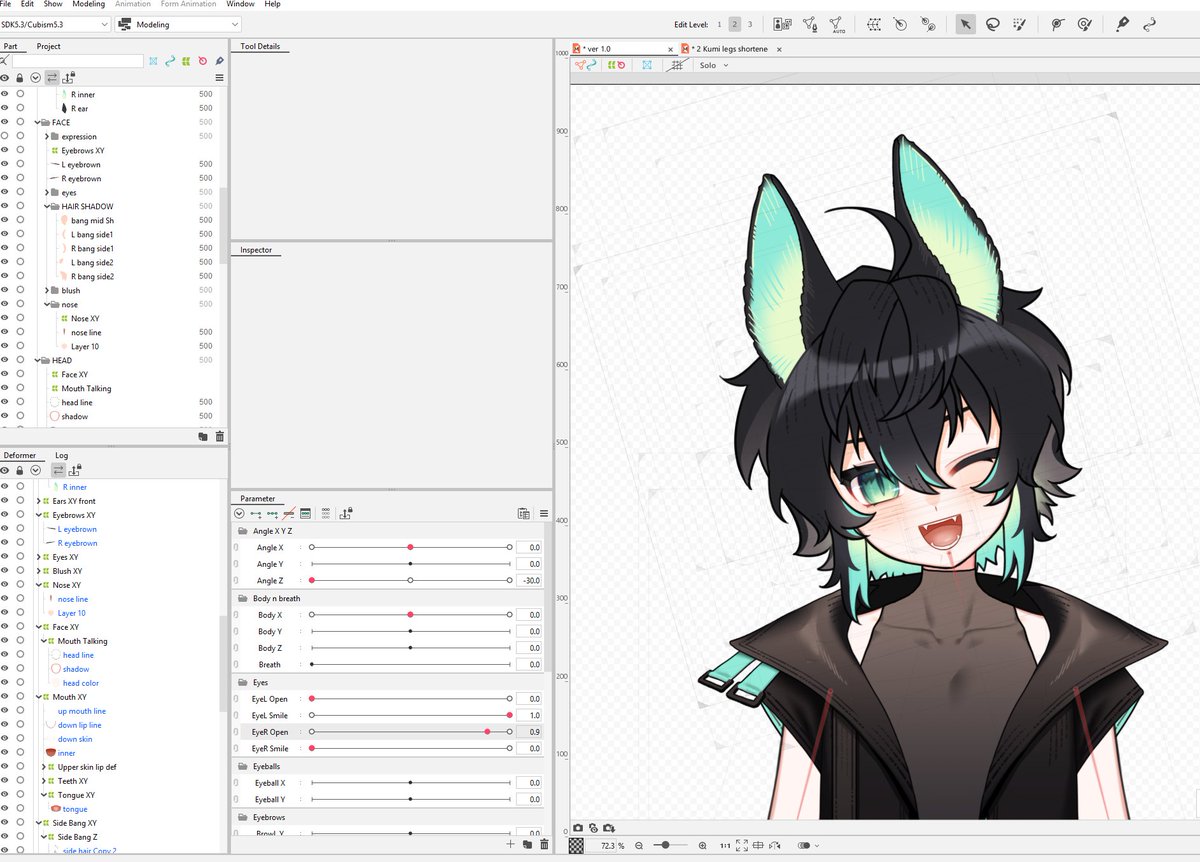This screenshot has height=862, width=1200.
Task: Click the canvas zoom slider
Action: (671, 846)
